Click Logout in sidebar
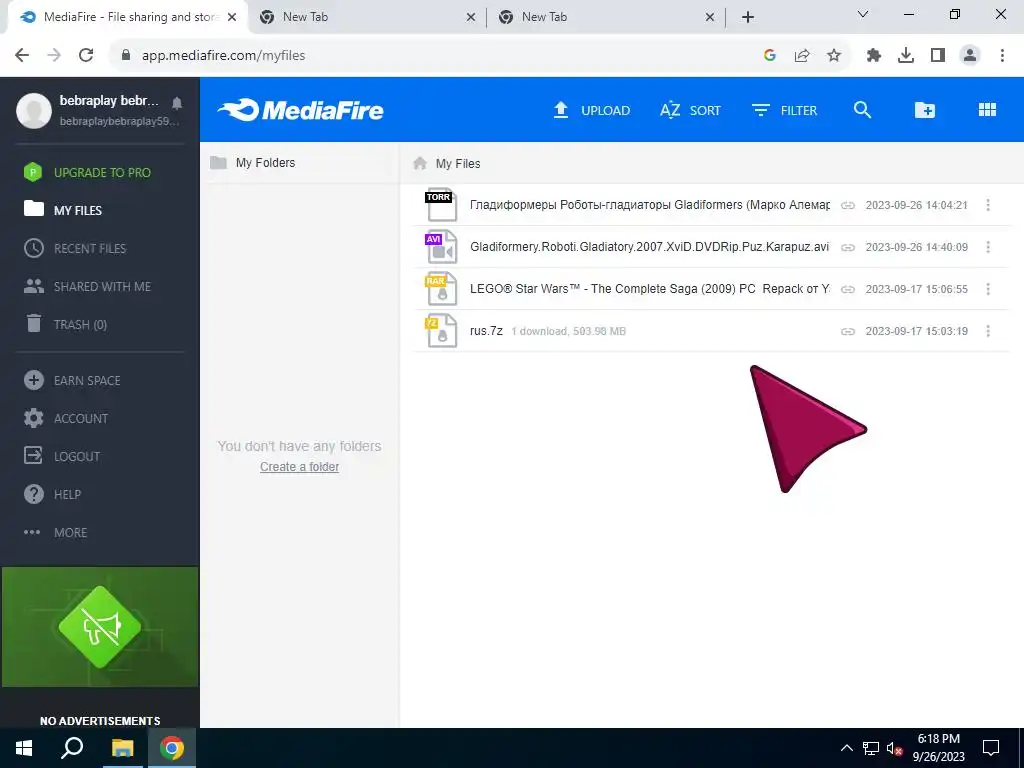 coord(62,456)
